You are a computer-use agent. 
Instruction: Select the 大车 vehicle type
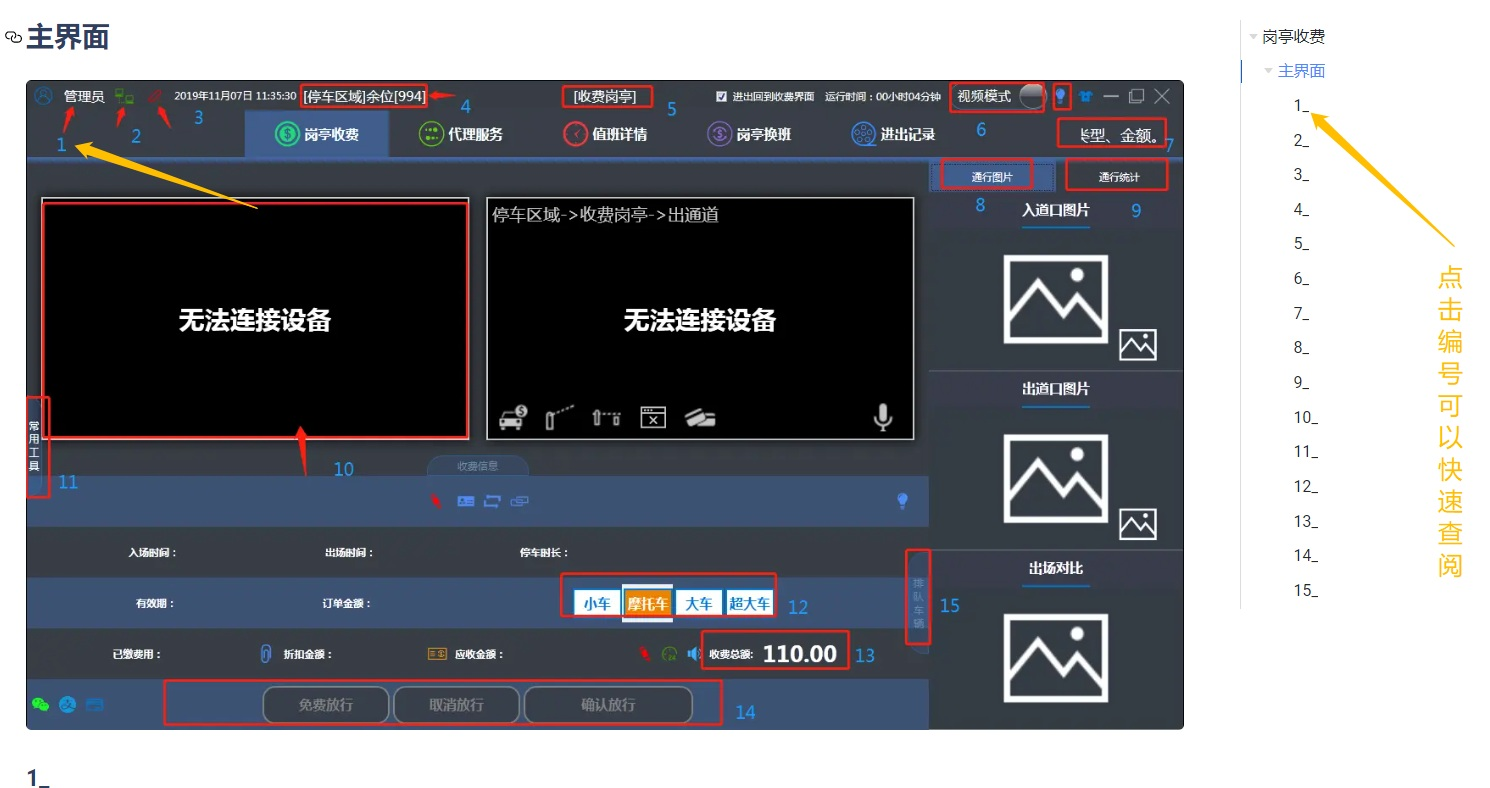[699, 603]
